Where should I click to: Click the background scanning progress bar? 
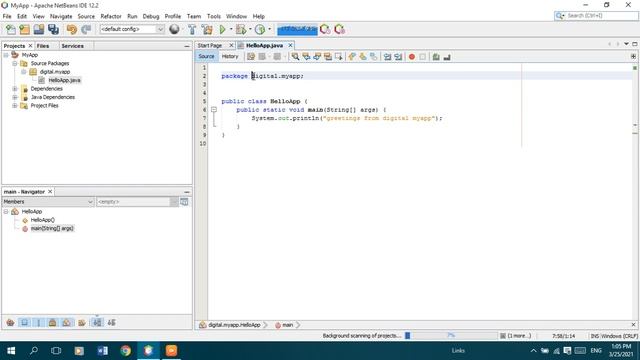point(451,336)
